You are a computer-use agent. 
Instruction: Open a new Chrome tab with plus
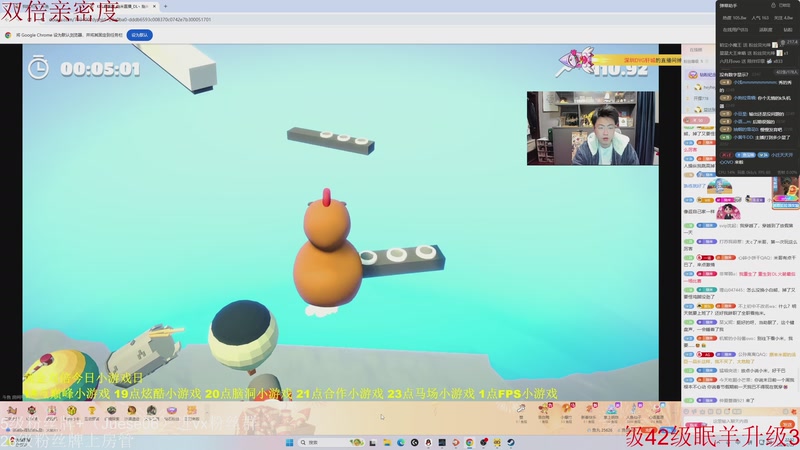pos(165,7)
